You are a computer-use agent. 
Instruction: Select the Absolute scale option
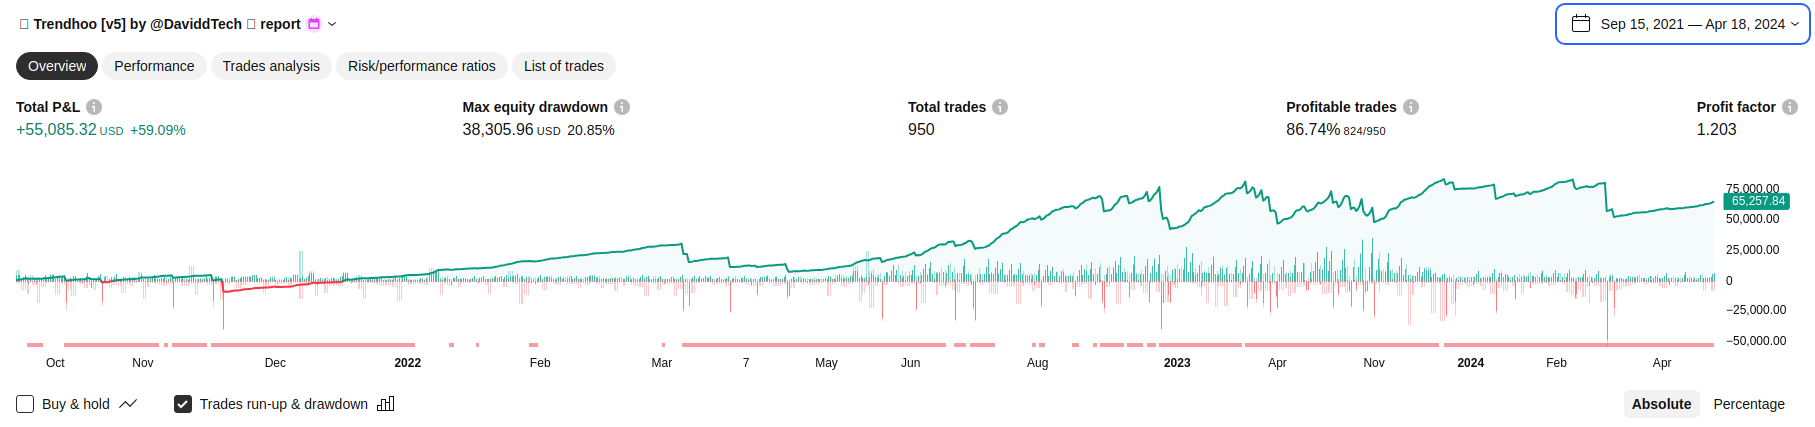click(1661, 404)
